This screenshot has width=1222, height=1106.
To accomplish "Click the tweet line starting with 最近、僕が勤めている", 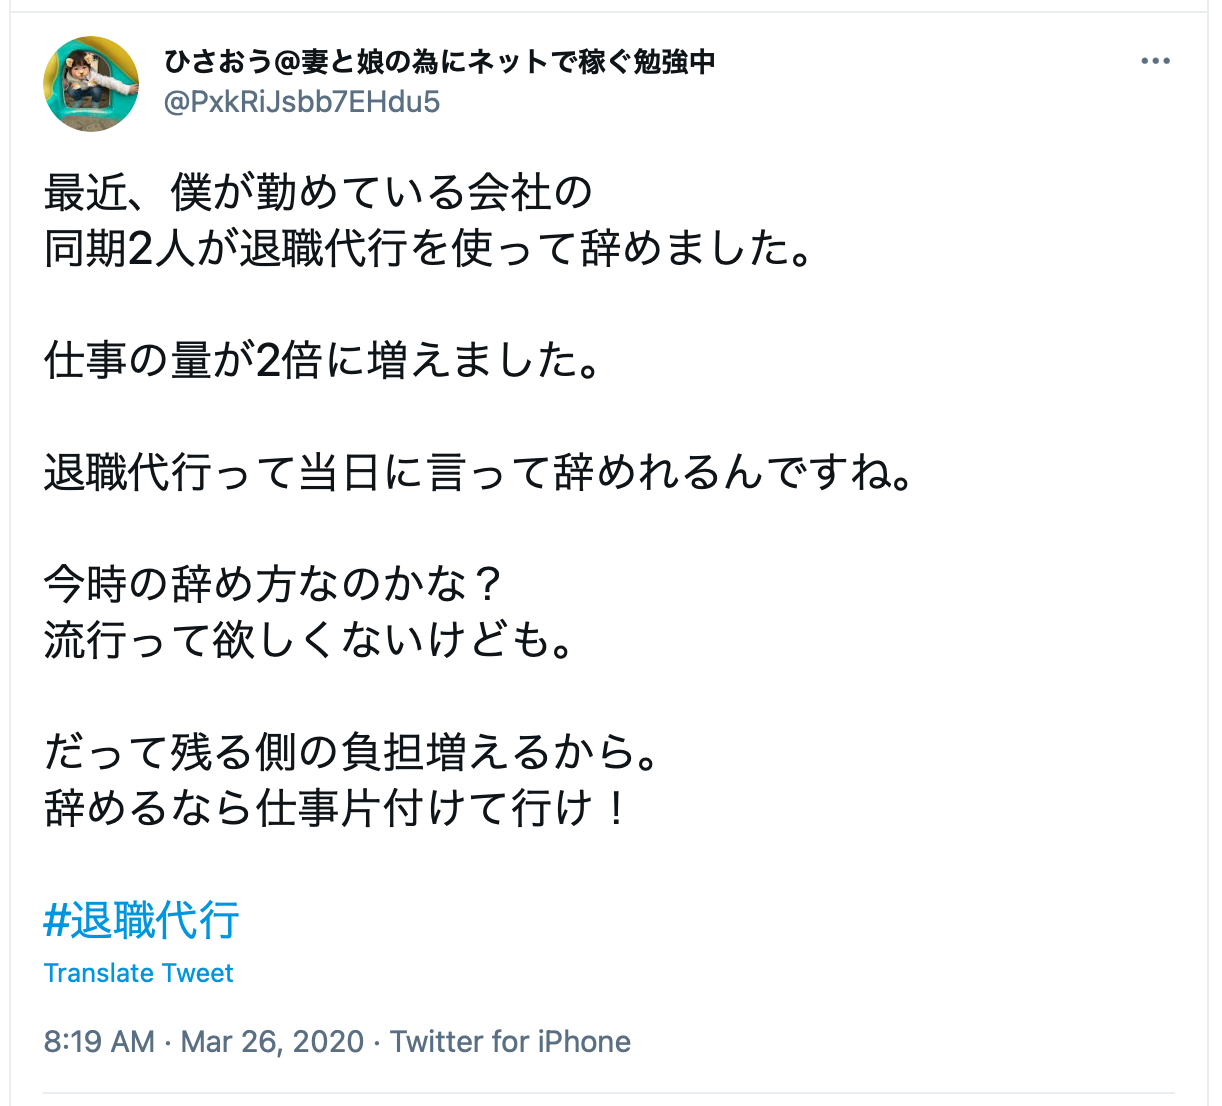I will (x=318, y=192).
